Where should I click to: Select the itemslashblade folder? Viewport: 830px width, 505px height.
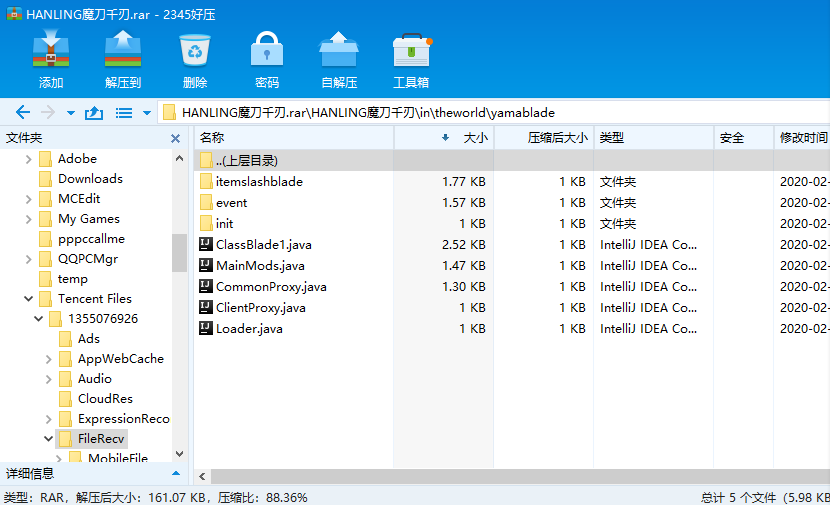coord(259,182)
